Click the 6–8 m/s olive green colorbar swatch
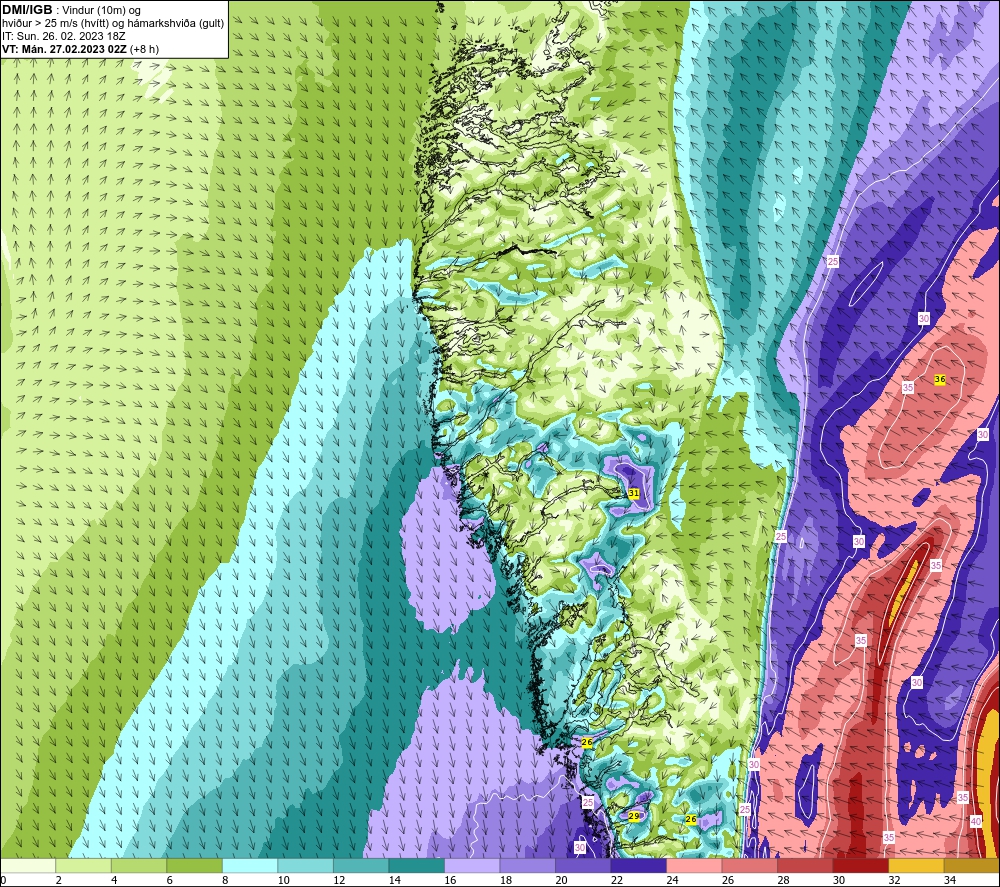 tap(195, 866)
